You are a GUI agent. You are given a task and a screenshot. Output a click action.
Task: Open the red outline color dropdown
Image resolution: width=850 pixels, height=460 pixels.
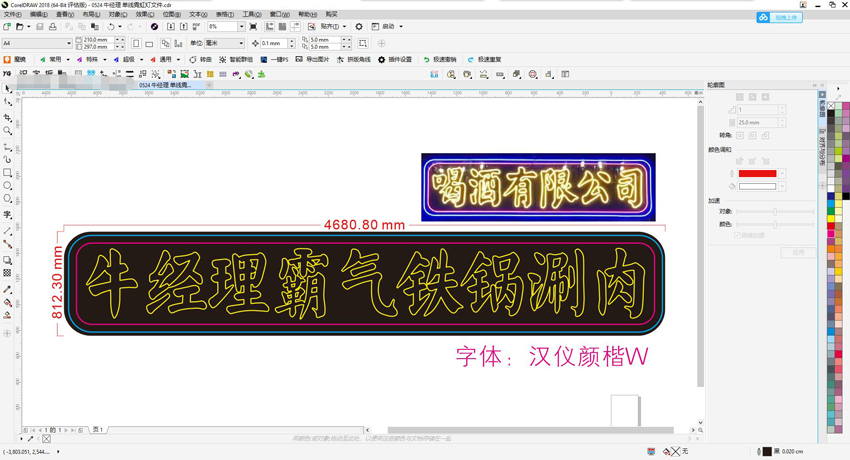click(x=782, y=173)
